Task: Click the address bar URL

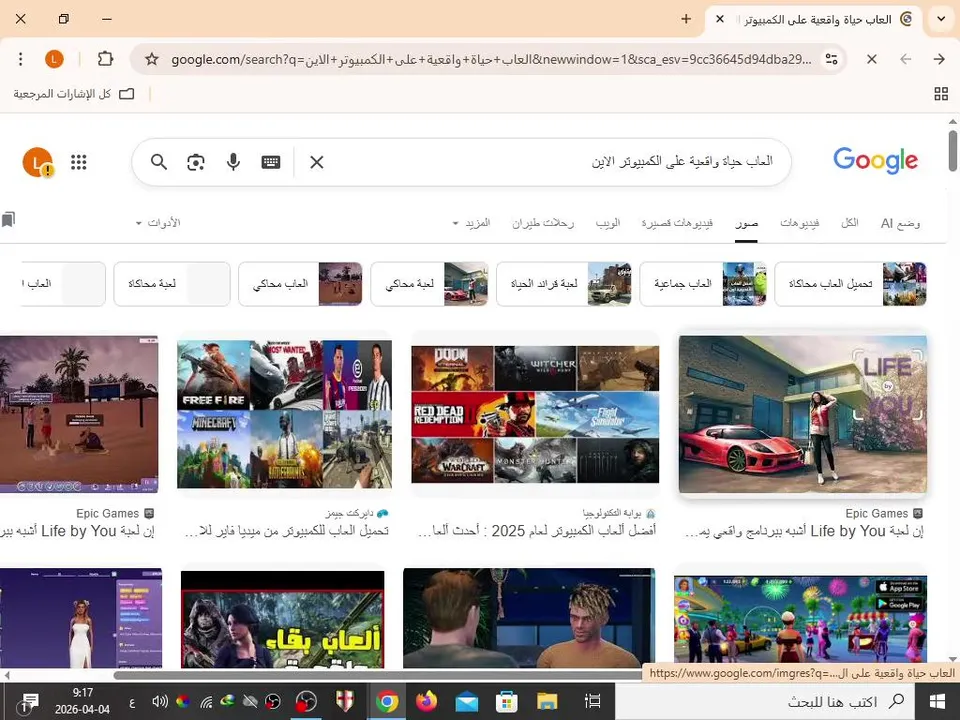Action: pos(491,59)
